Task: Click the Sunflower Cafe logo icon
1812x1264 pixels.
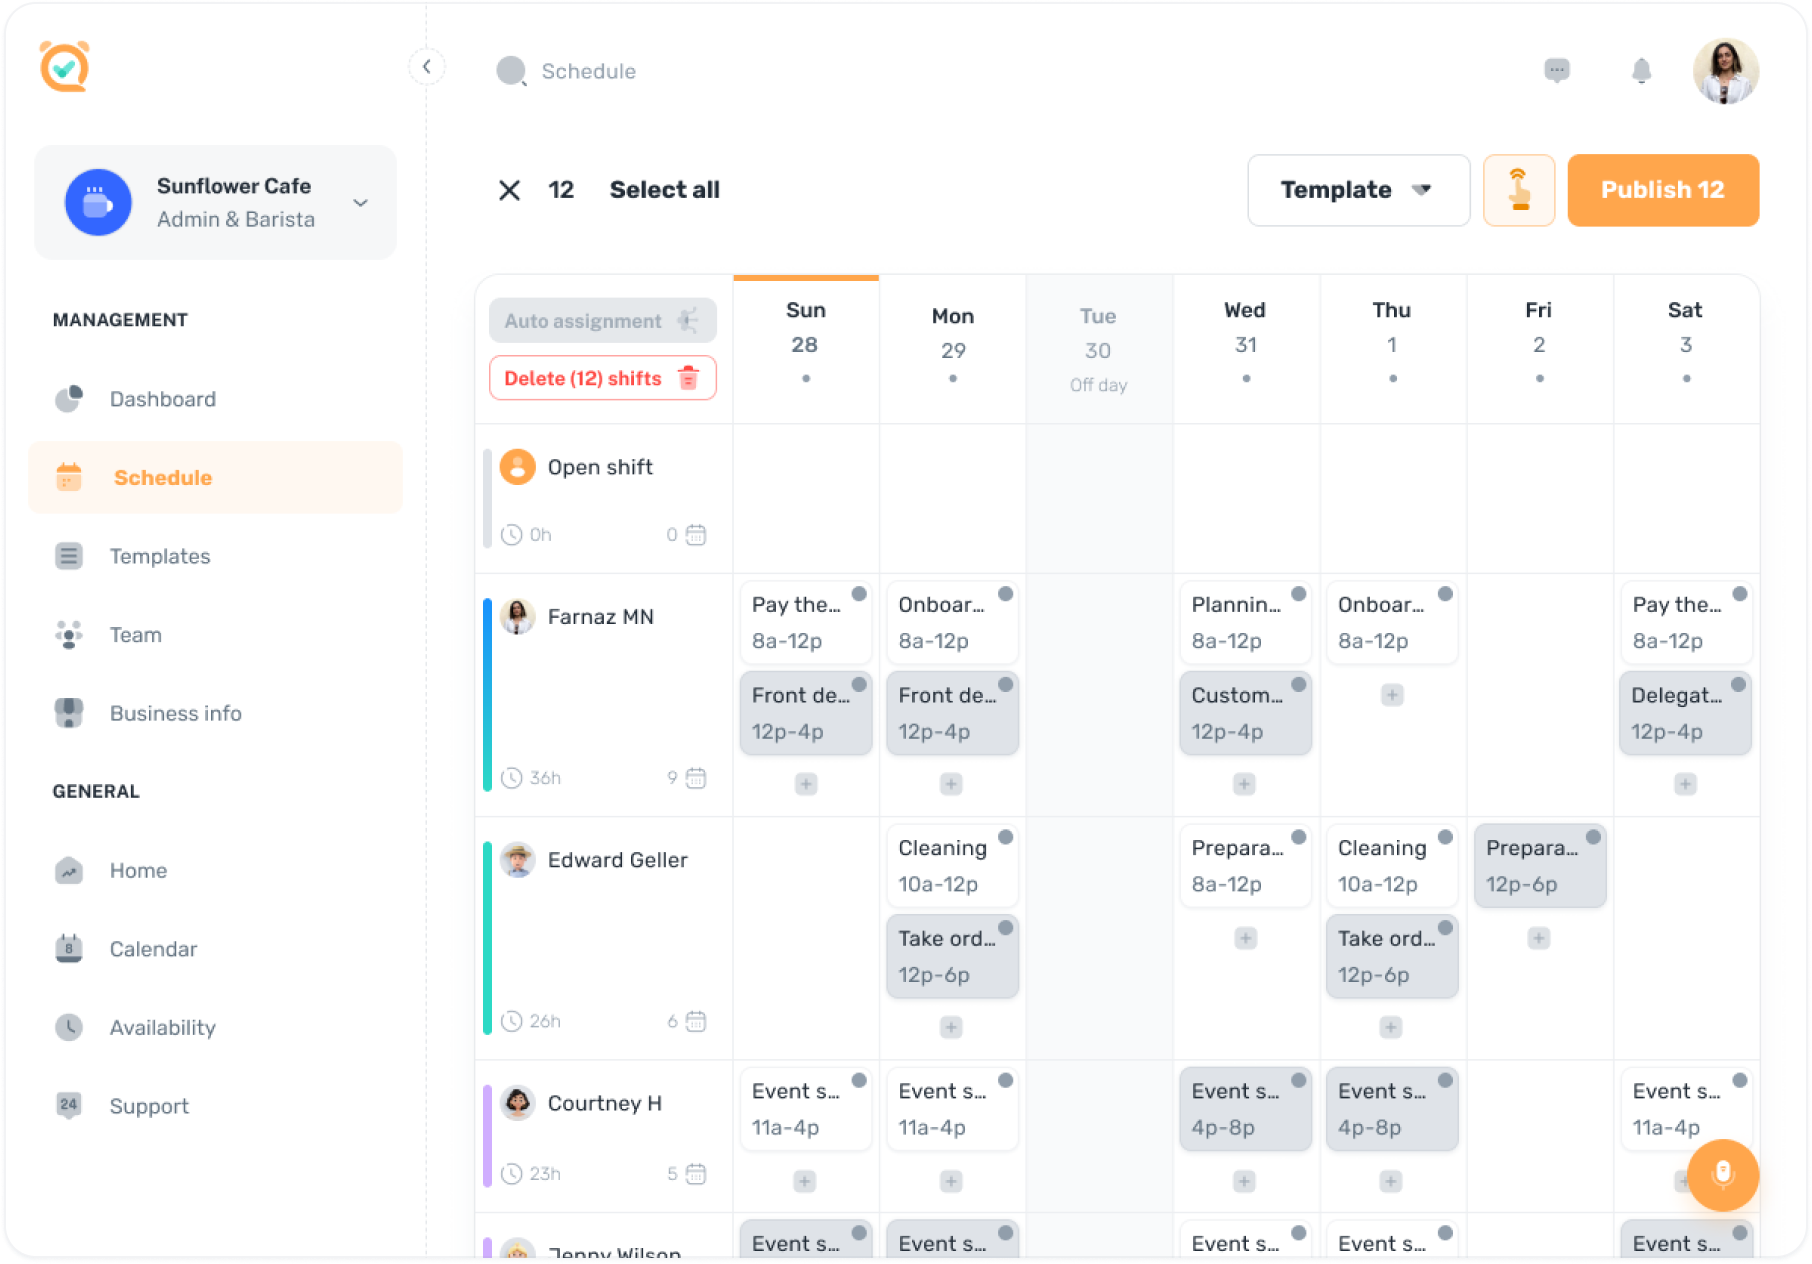Action: tap(98, 203)
